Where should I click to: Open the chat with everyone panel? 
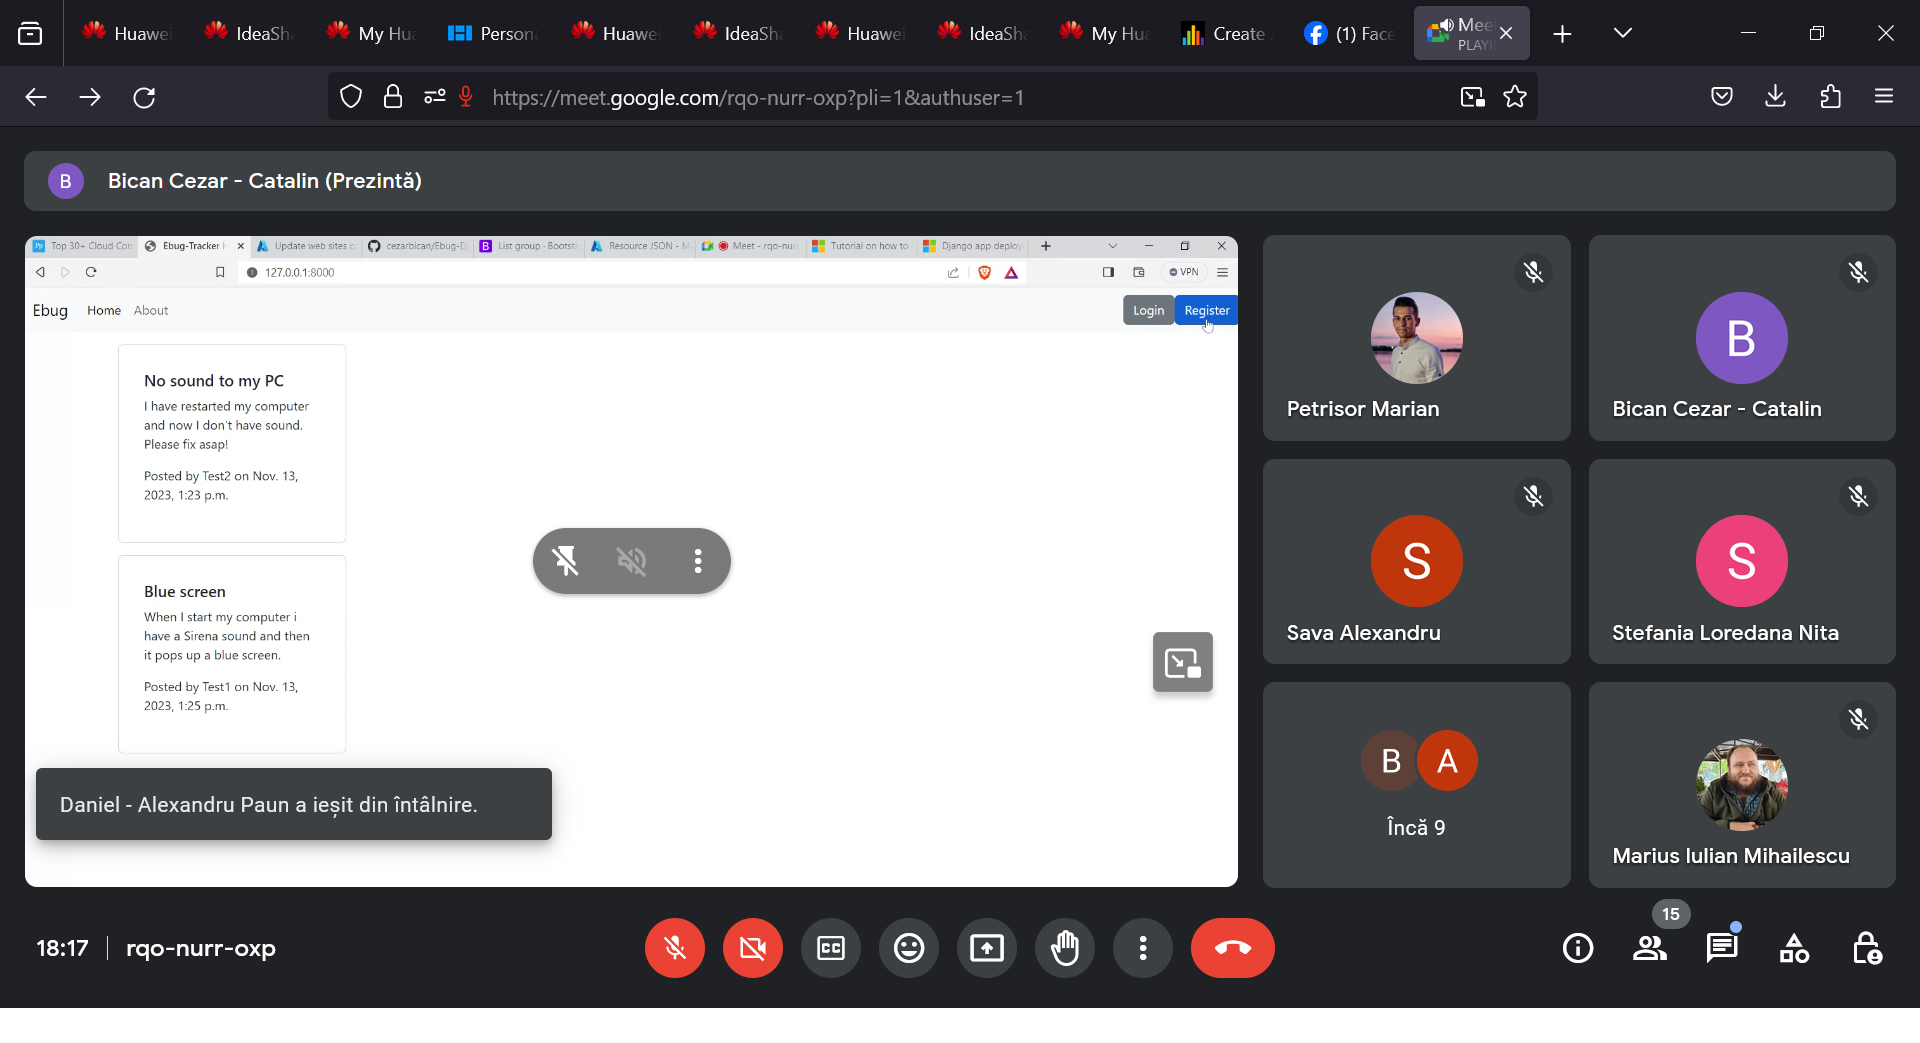click(x=1722, y=948)
